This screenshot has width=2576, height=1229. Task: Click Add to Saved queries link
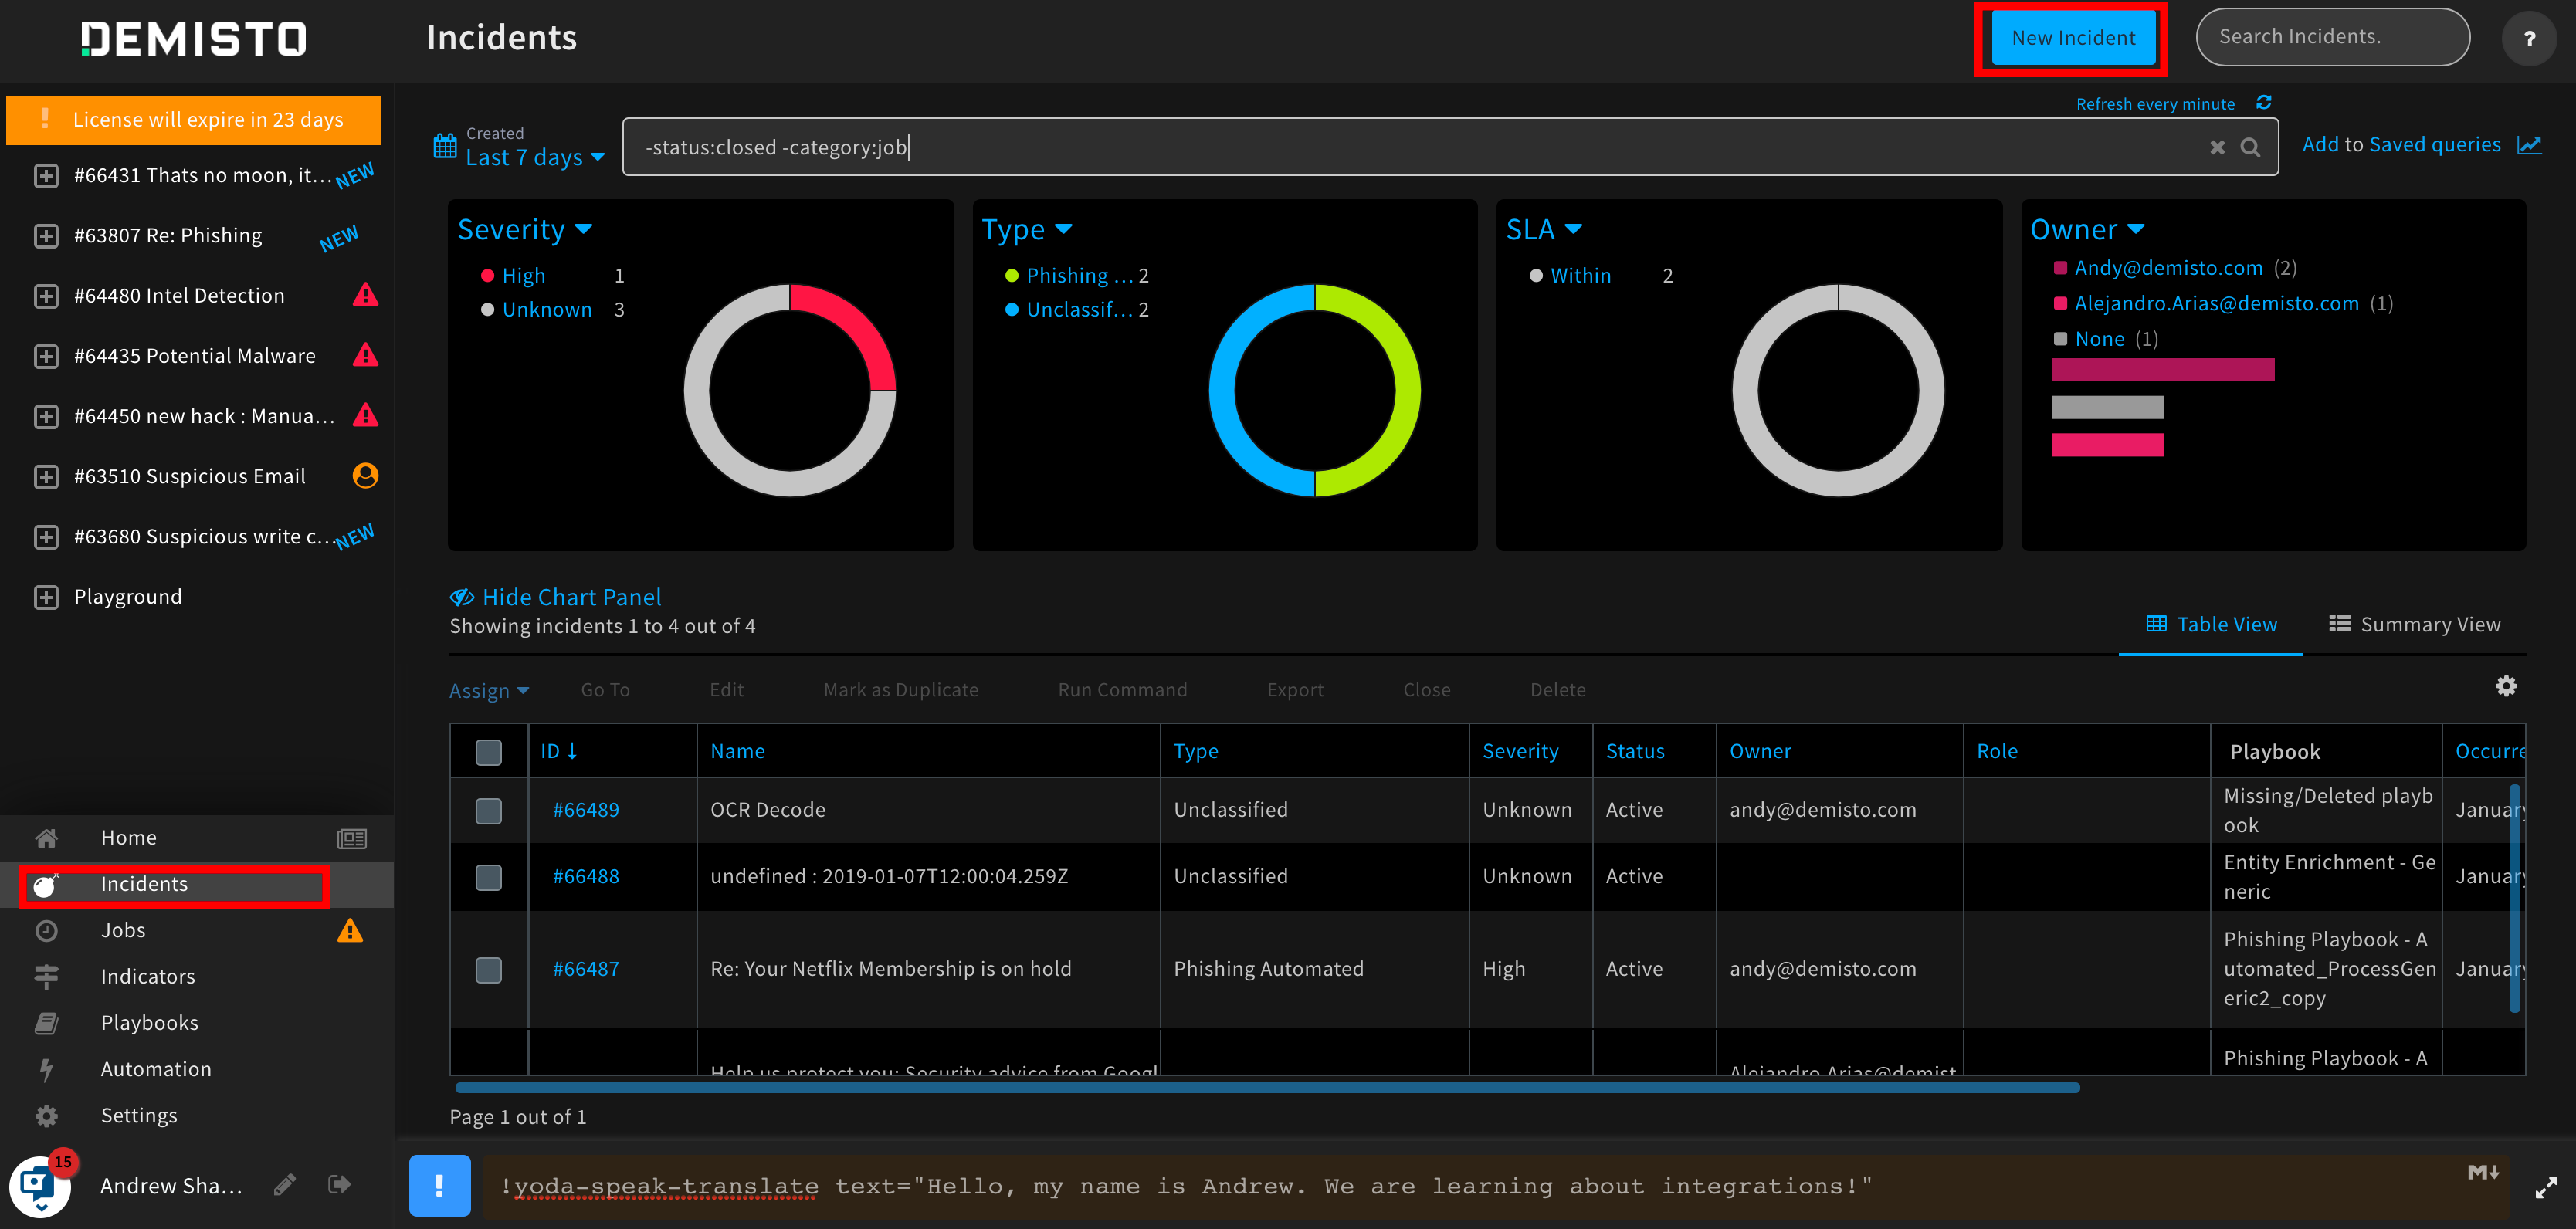pos(2401,145)
